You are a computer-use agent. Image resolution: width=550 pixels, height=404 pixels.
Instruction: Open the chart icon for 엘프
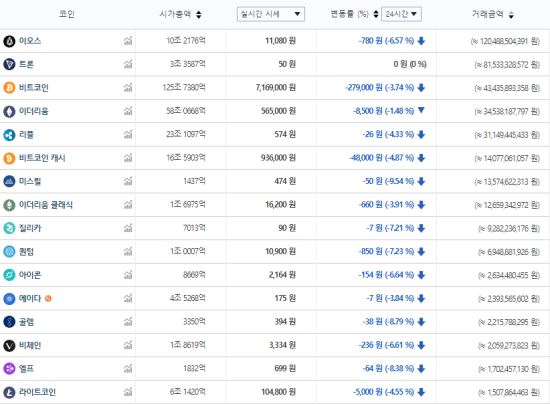pyautogui.click(x=128, y=369)
